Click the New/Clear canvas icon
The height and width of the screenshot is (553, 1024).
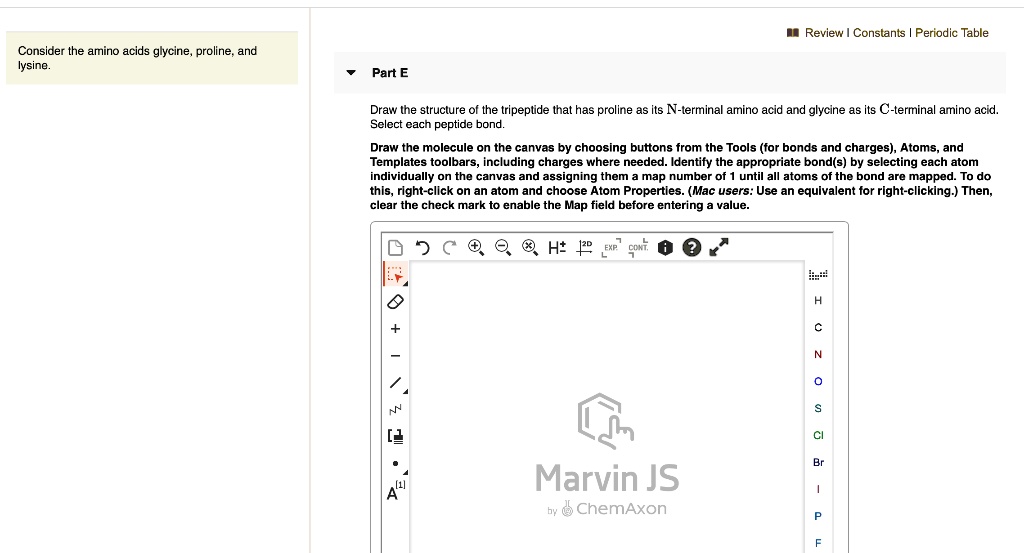coord(396,248)
